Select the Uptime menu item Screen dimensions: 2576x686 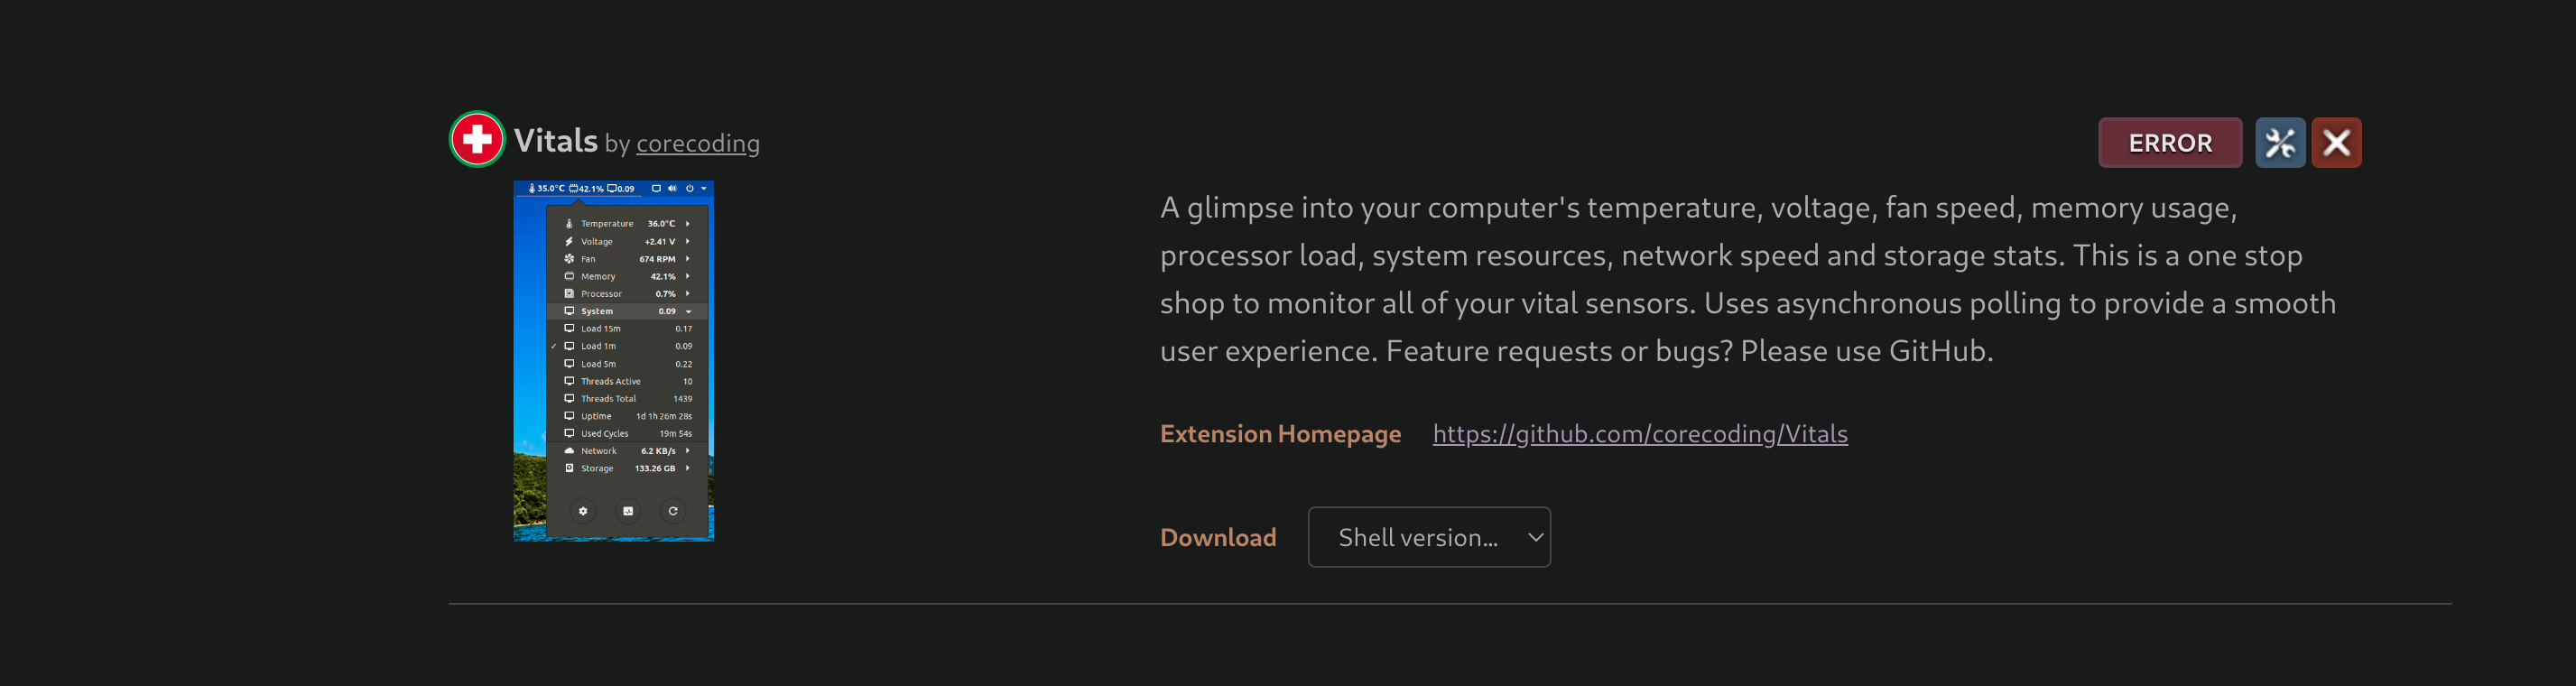coord(594,416)
